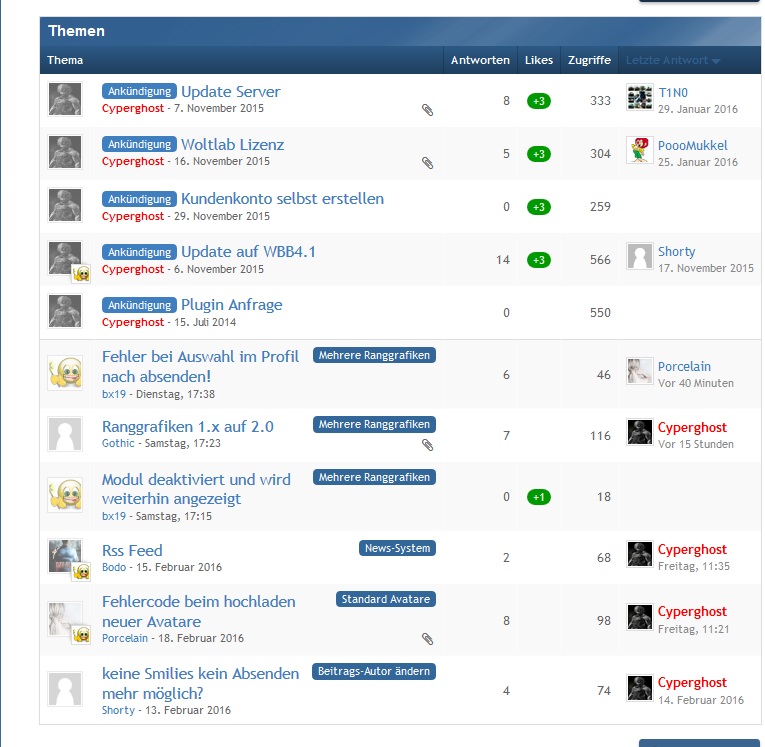Open the Kundenkonto selbst erstellen thread
765x747 pixels.
coord(282,199)
